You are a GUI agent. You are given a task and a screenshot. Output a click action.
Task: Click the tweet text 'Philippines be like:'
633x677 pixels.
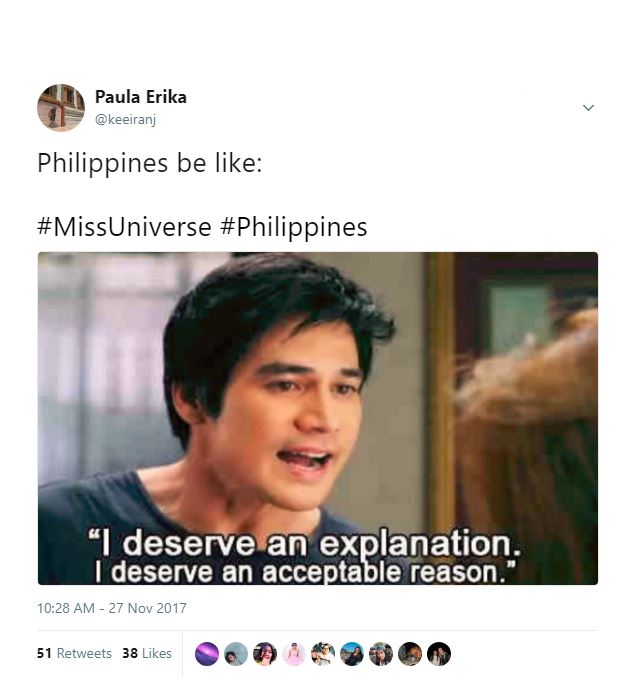point(150,164)
